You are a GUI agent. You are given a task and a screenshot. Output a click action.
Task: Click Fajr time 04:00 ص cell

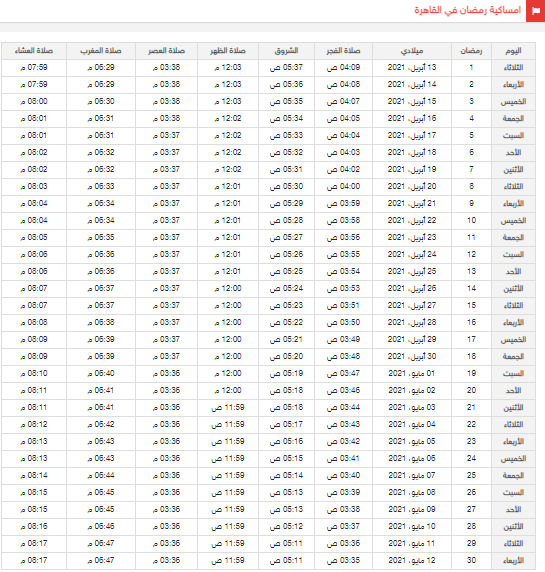click(343, 186)
